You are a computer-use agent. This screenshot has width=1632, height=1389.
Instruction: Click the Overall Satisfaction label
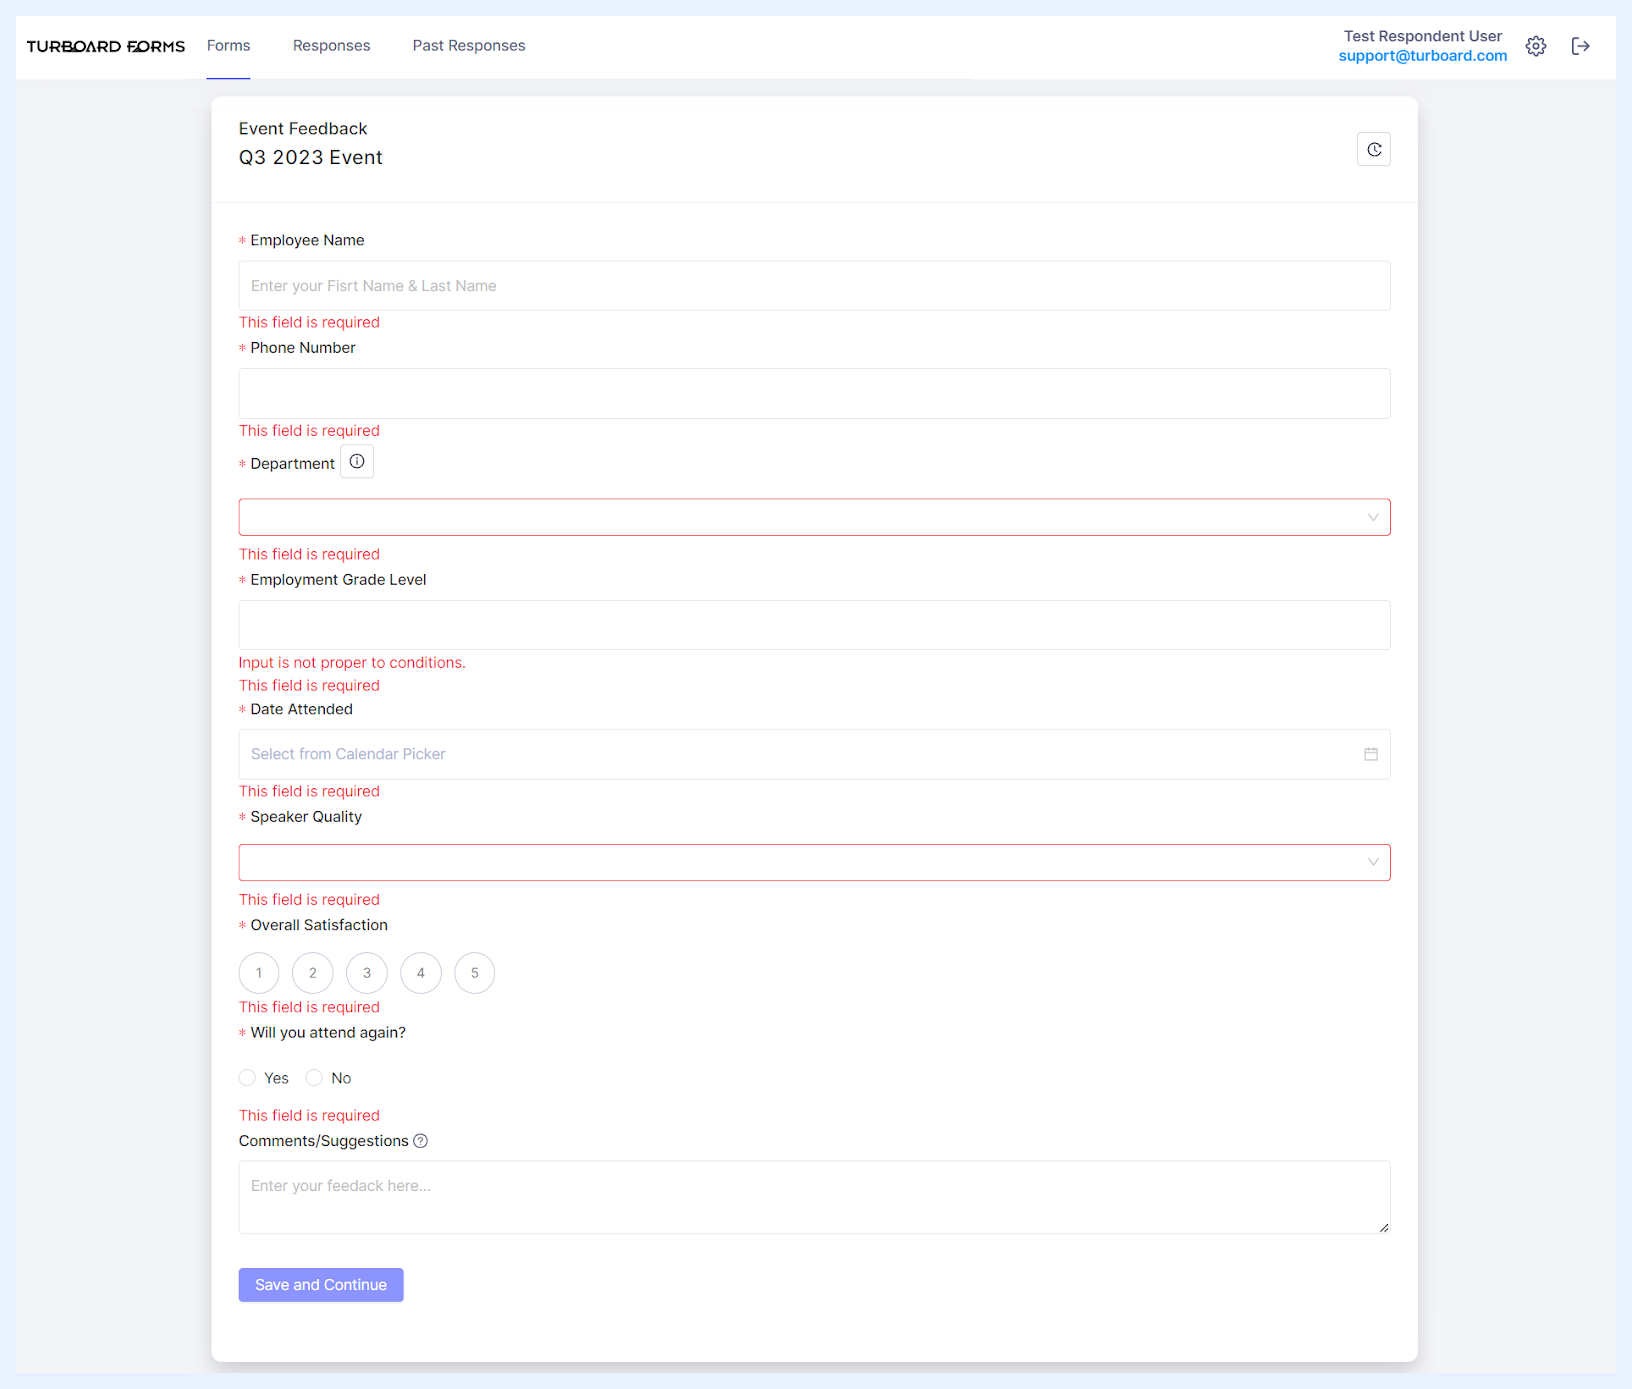(319, 925)
